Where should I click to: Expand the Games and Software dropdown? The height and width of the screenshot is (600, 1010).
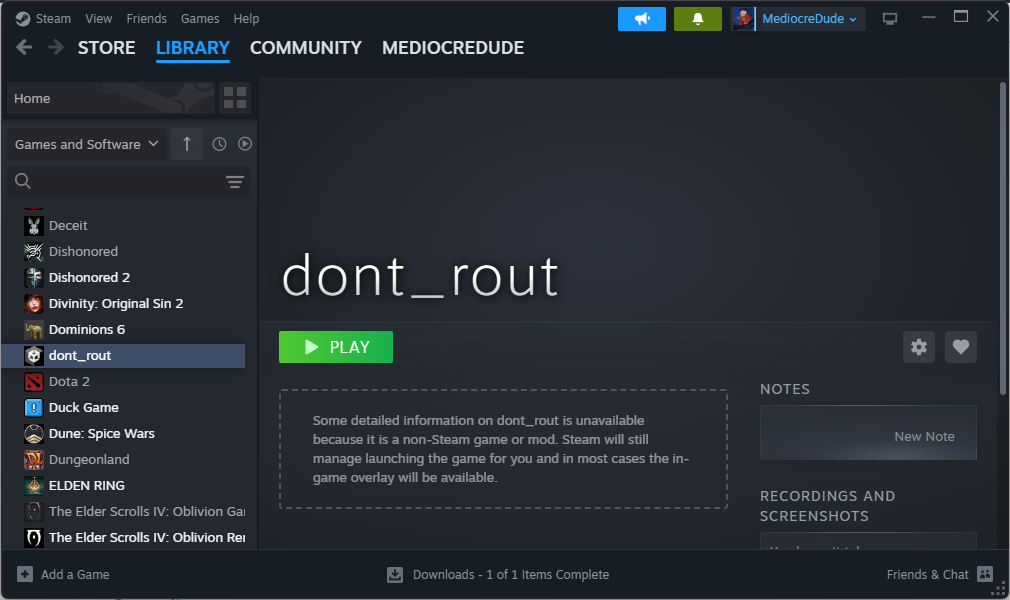tap(86, 144)
